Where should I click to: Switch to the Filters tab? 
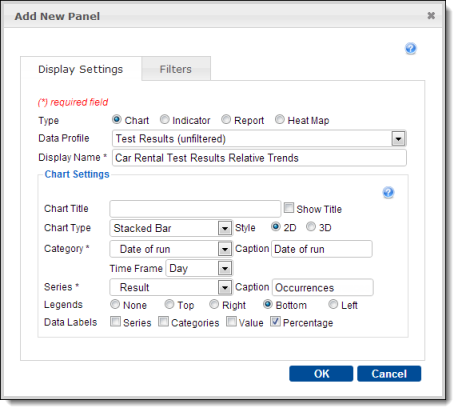coord(176,69)
